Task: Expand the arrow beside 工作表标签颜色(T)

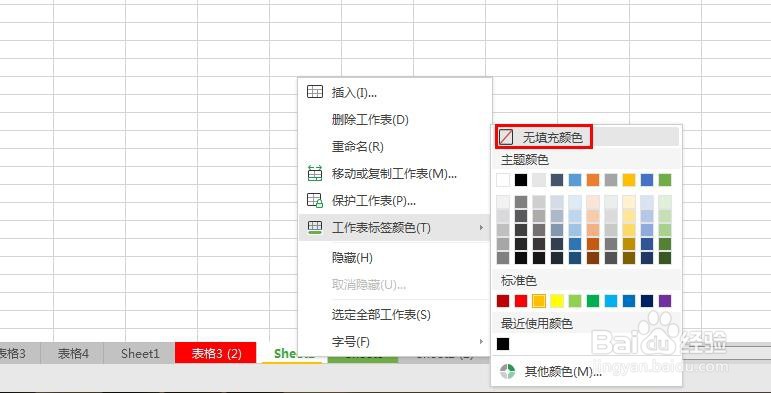Action: click(481, 228)
